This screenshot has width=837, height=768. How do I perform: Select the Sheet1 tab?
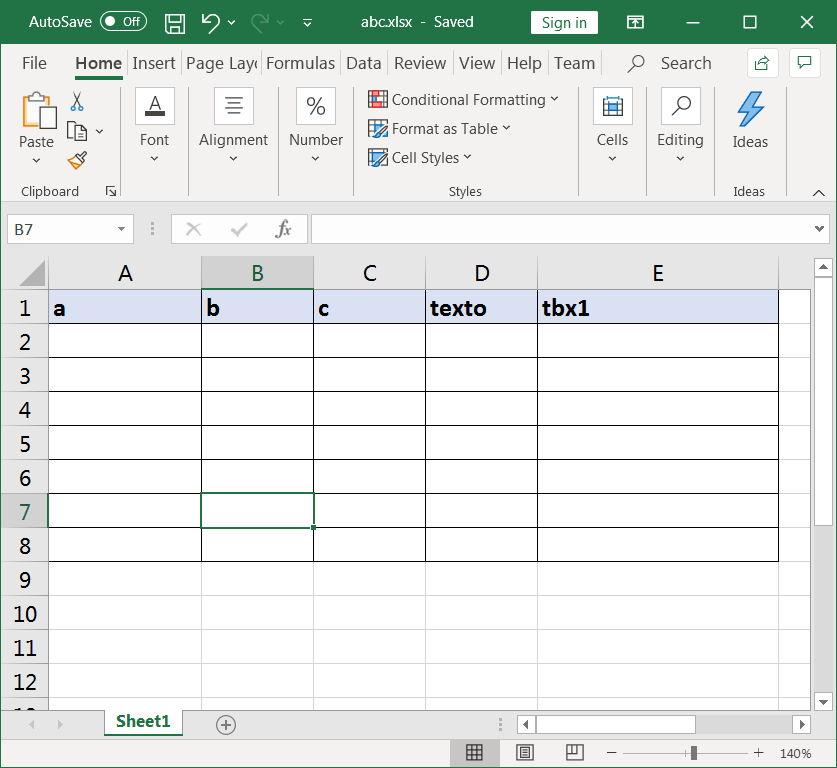pyautogui.click(x=143, y=722)
